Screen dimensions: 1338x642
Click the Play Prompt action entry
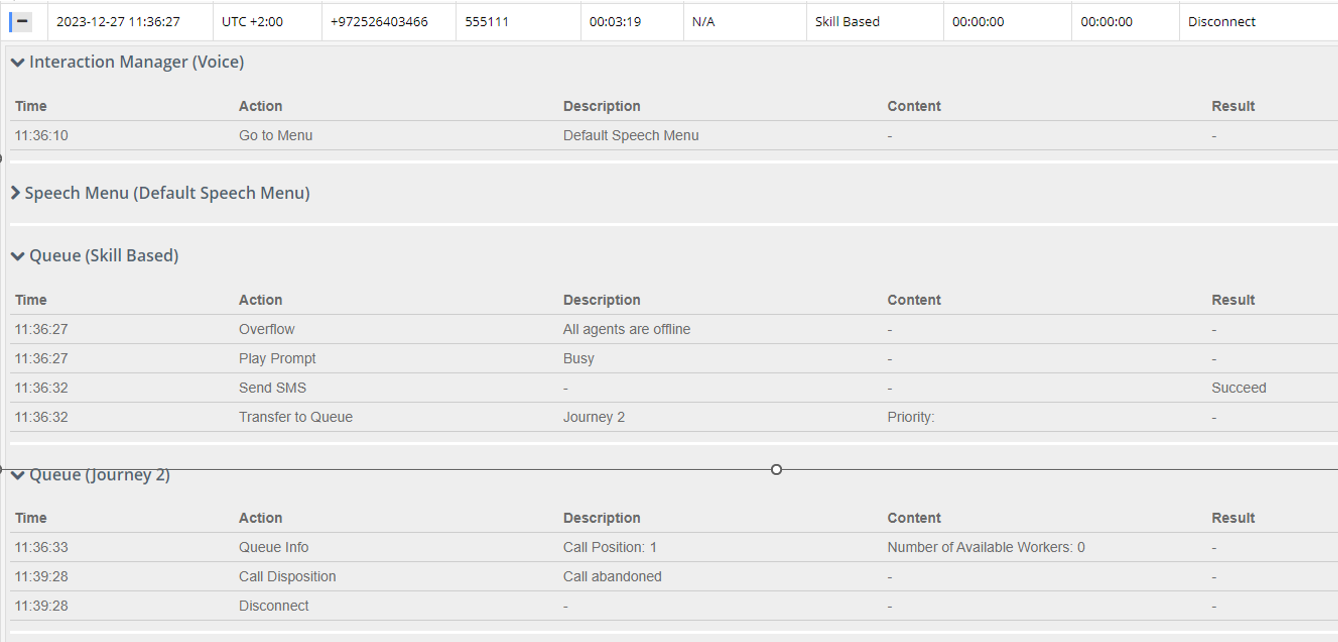(277, 359)
